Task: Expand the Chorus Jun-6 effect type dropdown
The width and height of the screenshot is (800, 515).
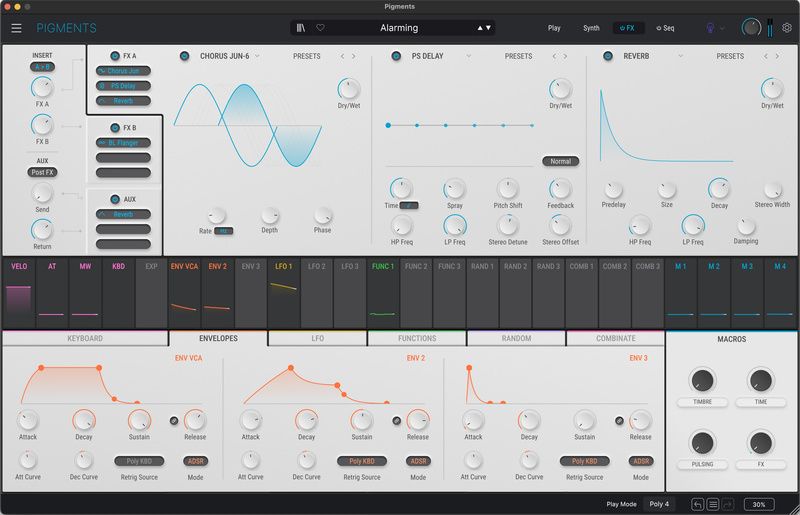Action: pyautogui.click(x=257, y=56)
